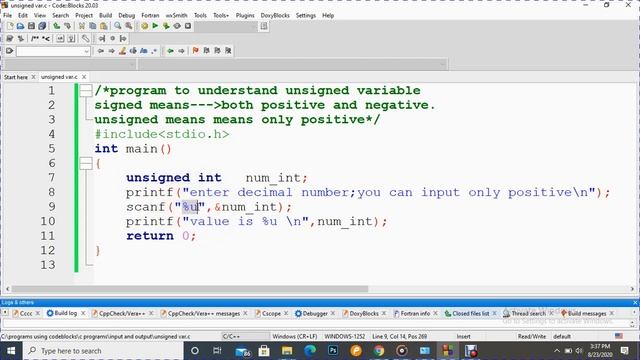640x360 pixels.
Task: Click the Abort build stop icon
Action: pos(188,26)
